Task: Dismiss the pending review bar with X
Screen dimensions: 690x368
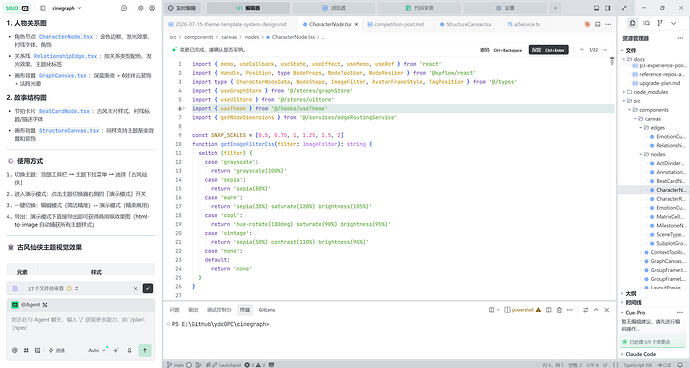Action: tap(135, 289)
